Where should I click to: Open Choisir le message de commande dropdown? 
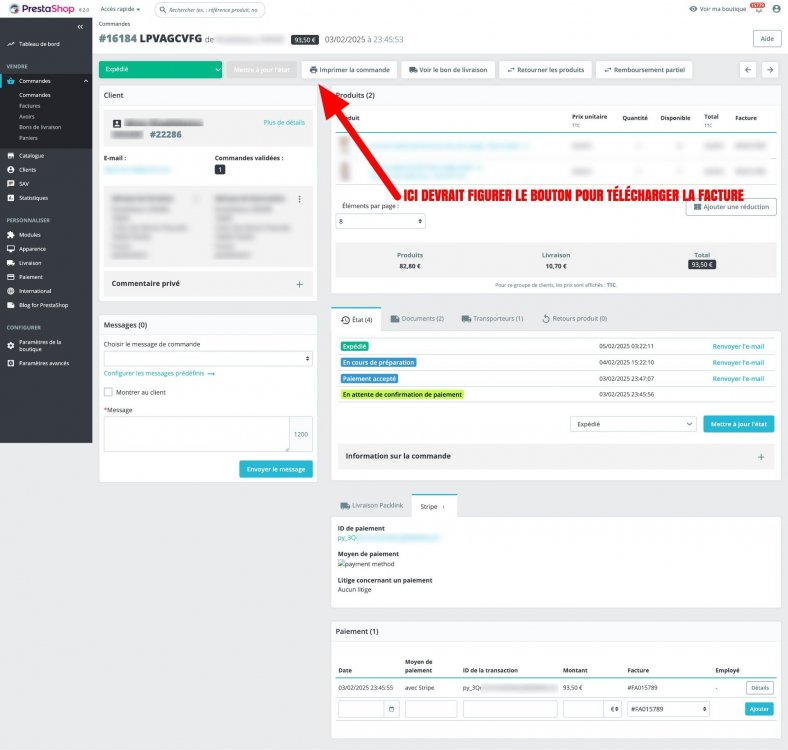coord(208,359)
